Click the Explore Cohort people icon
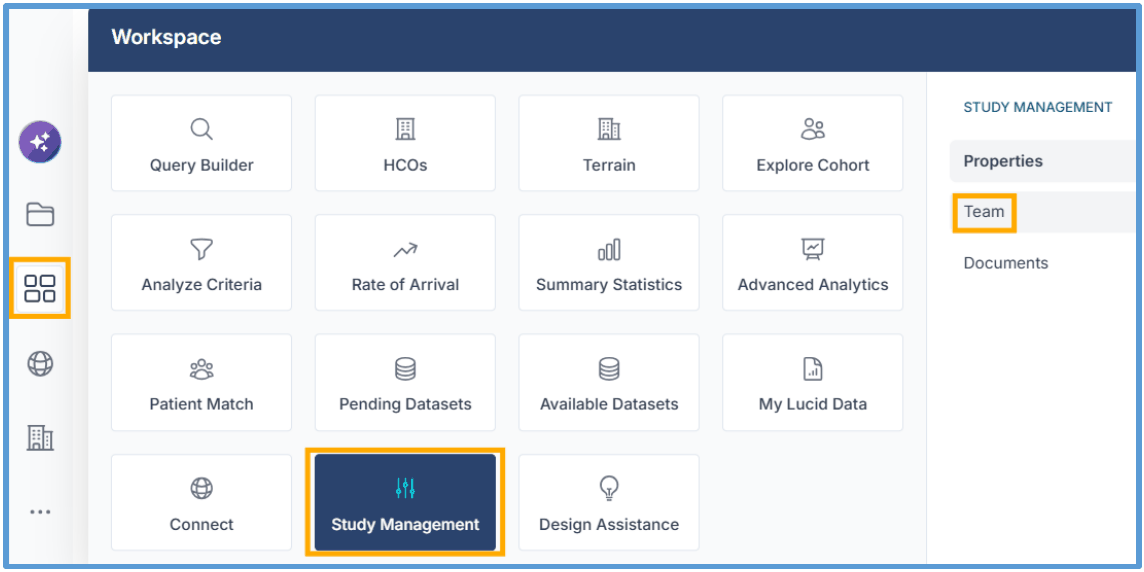Screen dimensions: 1144x572 [813, 130]
